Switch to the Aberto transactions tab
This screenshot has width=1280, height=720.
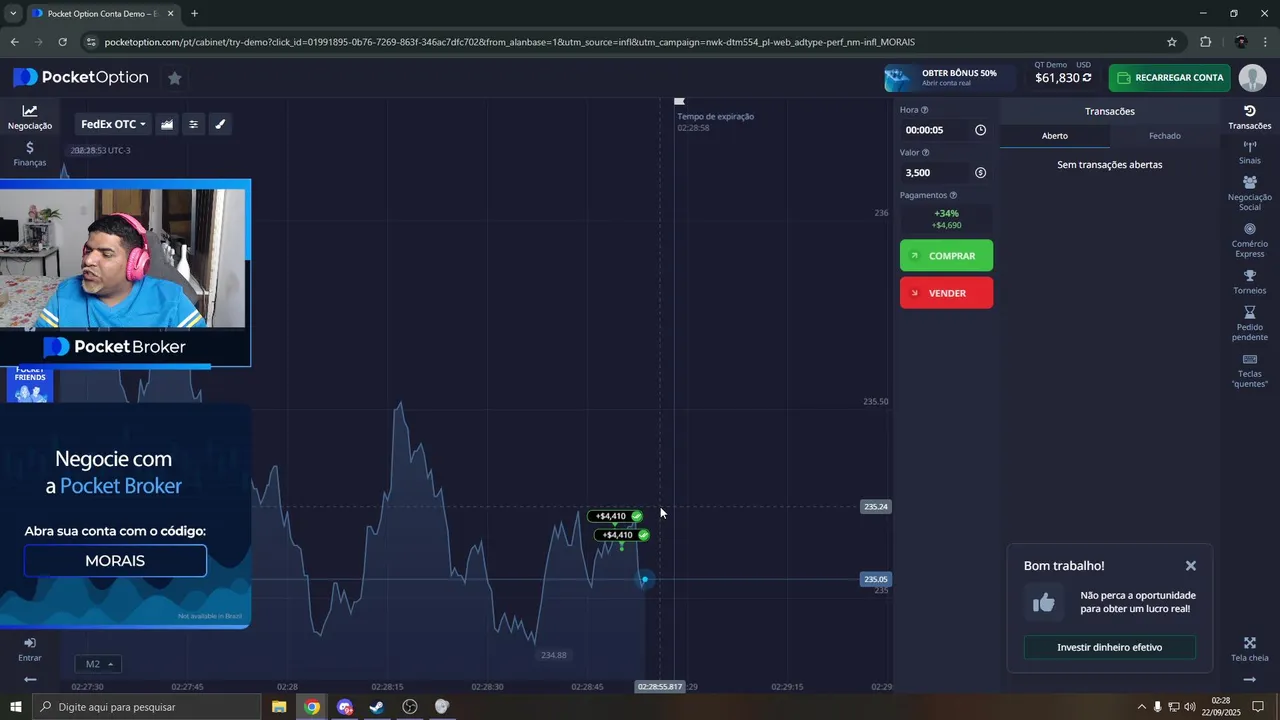coord(1054,136)
